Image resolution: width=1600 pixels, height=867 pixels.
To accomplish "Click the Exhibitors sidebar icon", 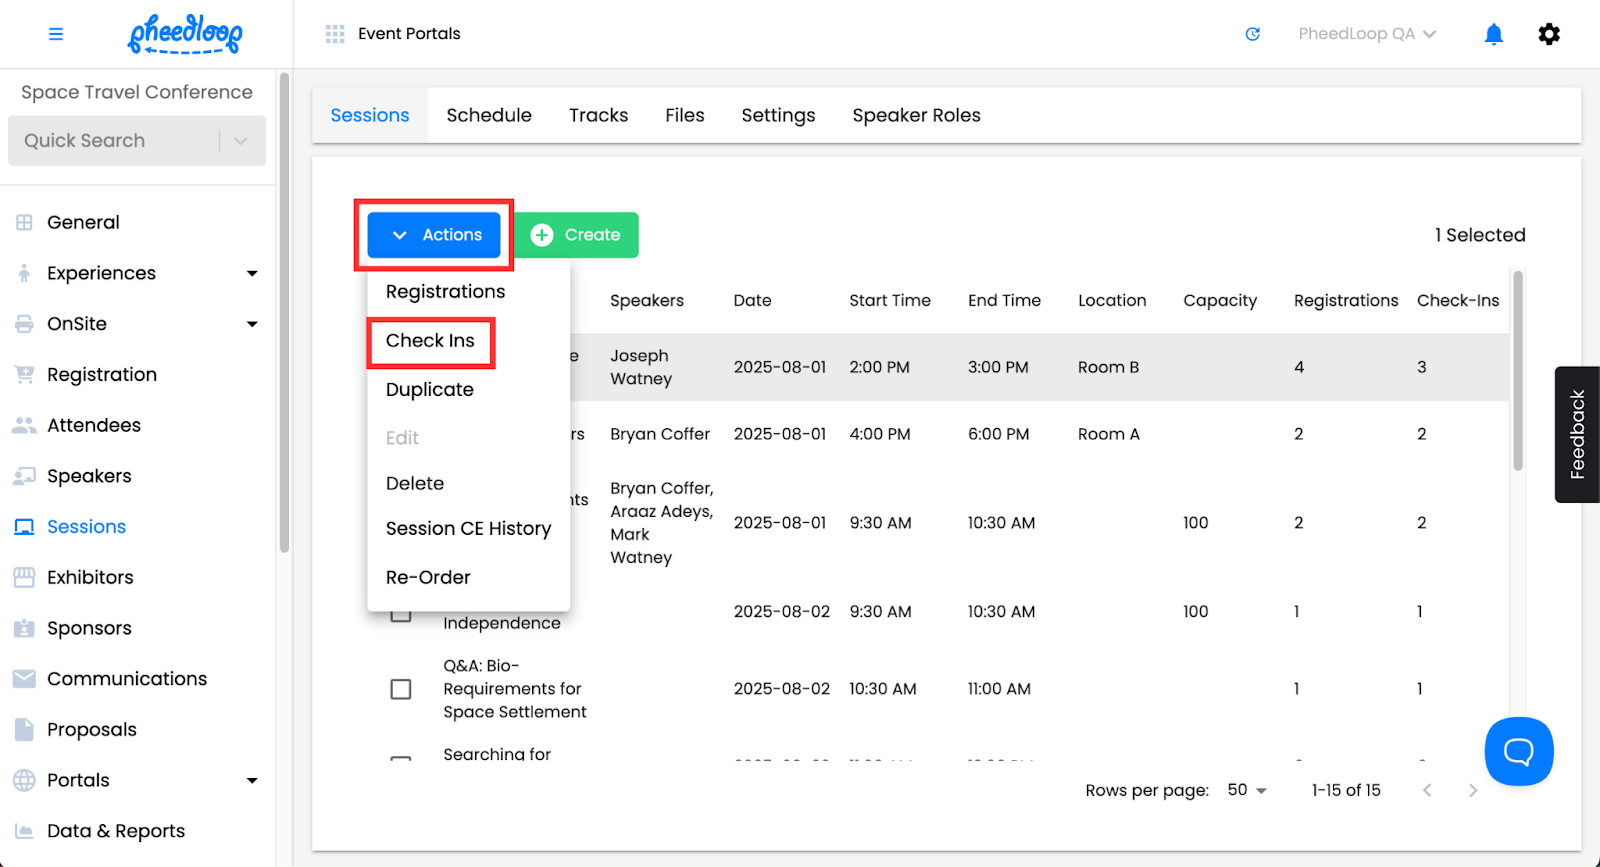I will pos(24,577).
